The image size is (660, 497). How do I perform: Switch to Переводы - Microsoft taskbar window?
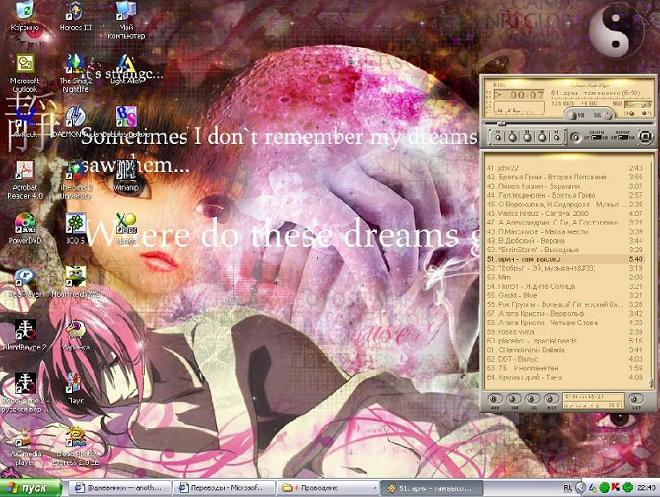coord(224,488)
